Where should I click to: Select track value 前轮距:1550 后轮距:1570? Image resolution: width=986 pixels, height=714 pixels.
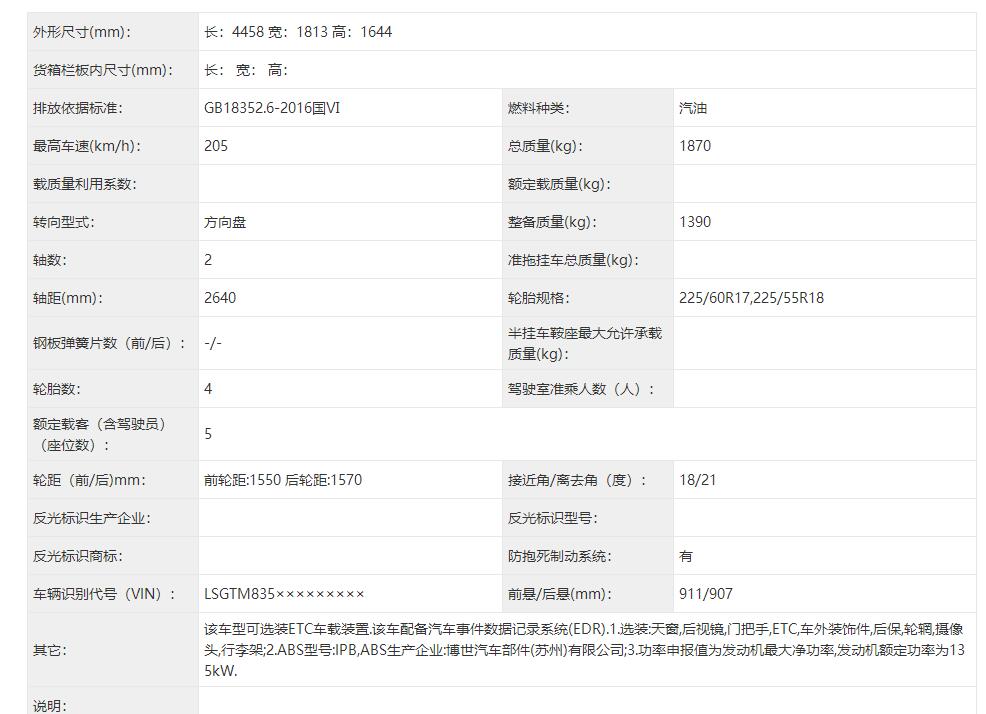click(283, 480)
